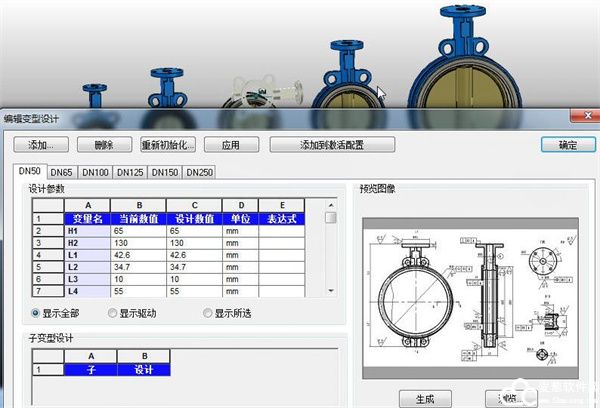Open the DN100 tab
600x408 pixels.
[96, 172]
